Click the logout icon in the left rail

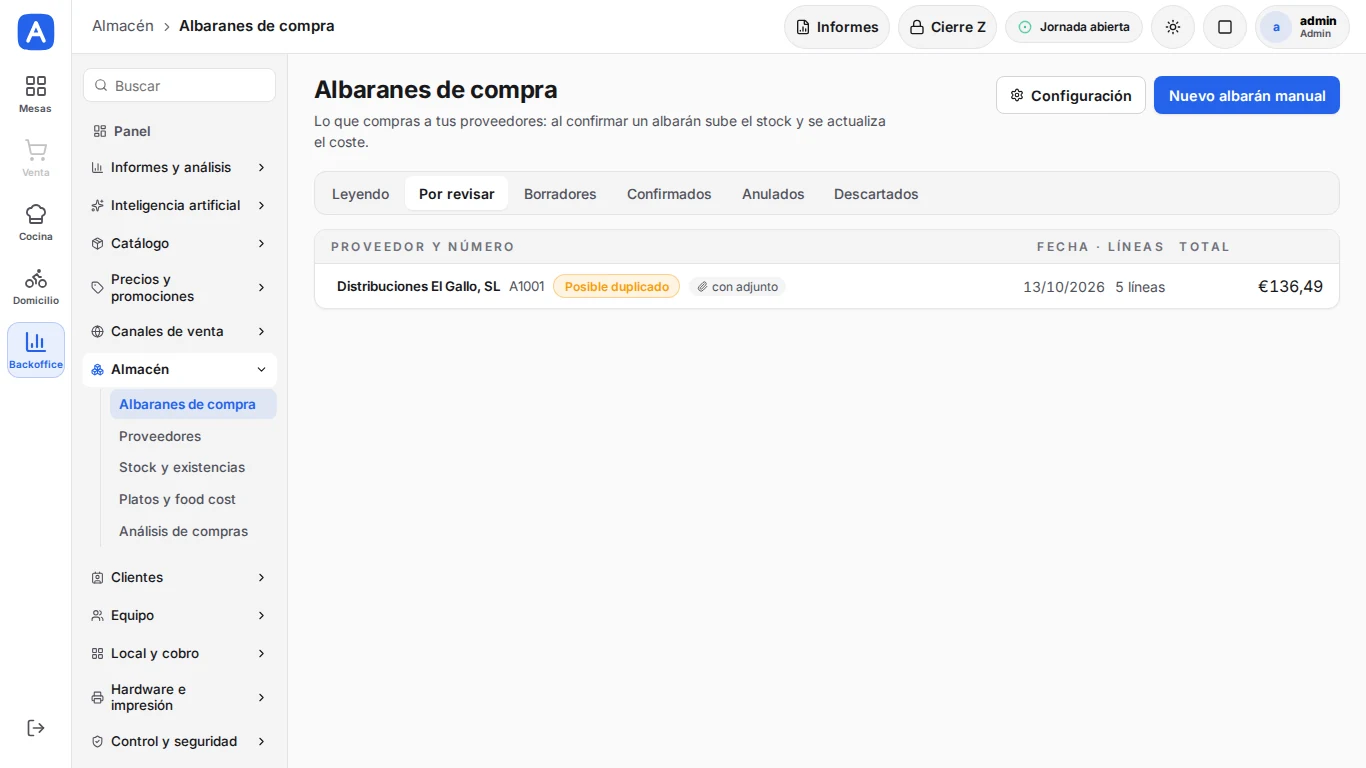click(36, 728)
